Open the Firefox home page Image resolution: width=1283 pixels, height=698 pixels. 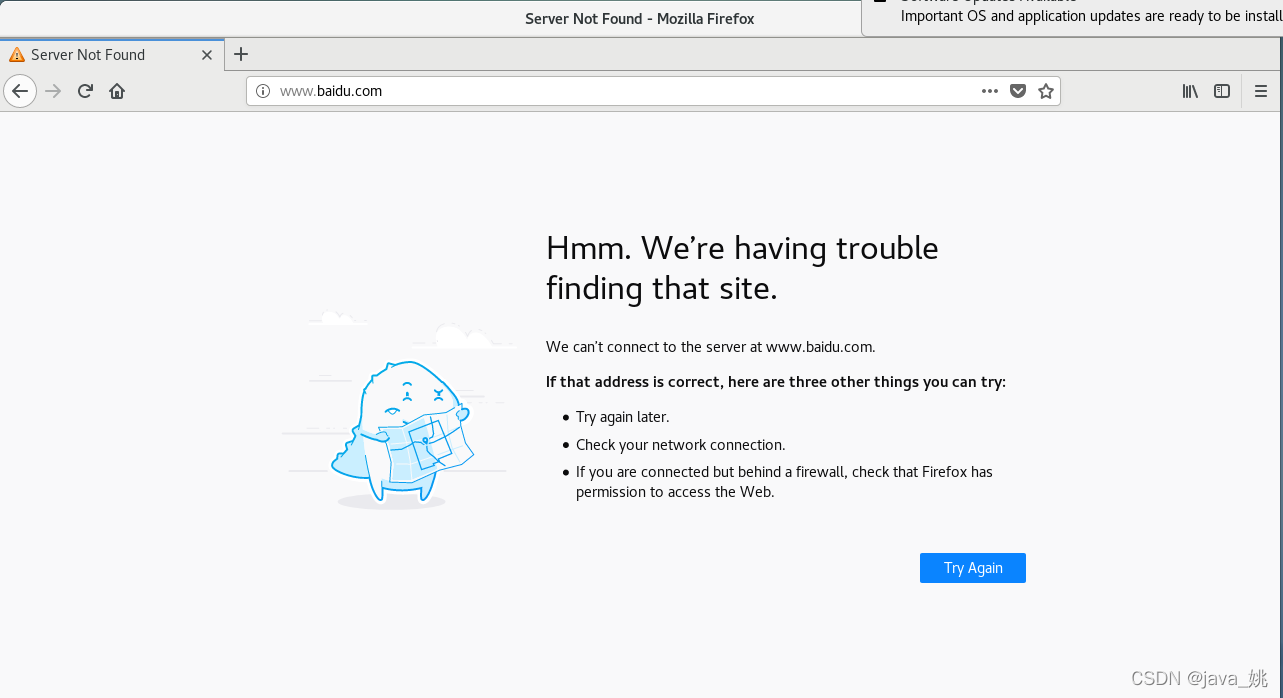[x=117, y=91]
